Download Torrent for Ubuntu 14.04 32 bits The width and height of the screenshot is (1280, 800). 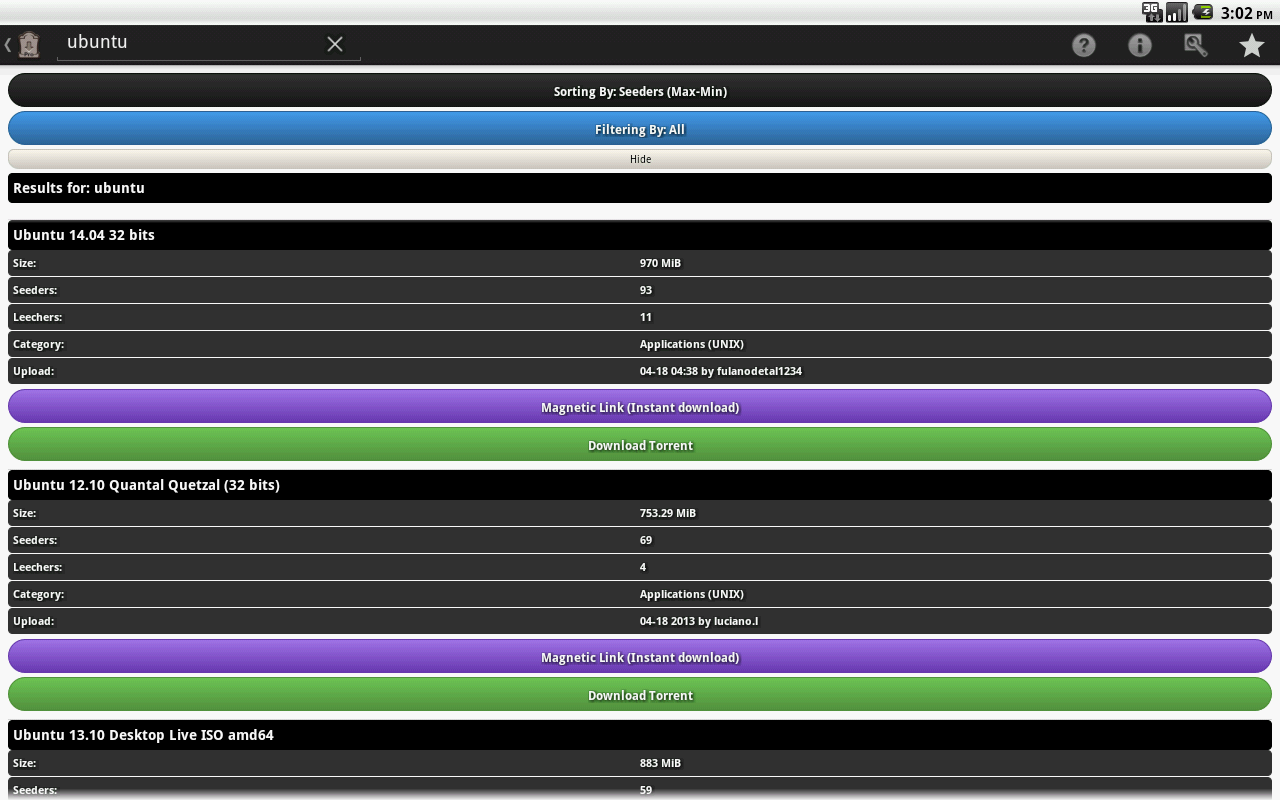tap(640, 445)
